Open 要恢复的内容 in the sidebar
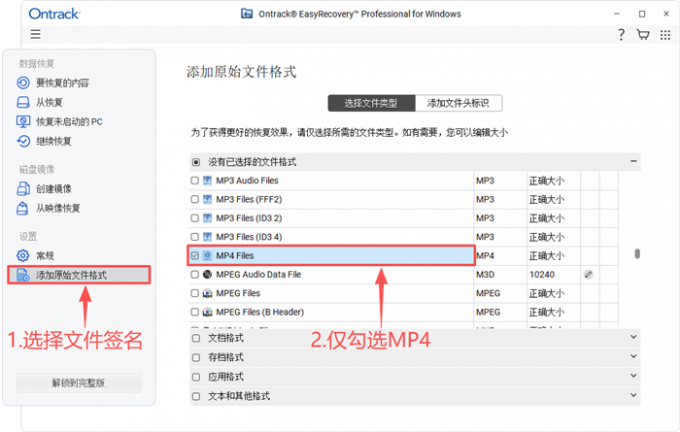680x432 pixels. 62,82
